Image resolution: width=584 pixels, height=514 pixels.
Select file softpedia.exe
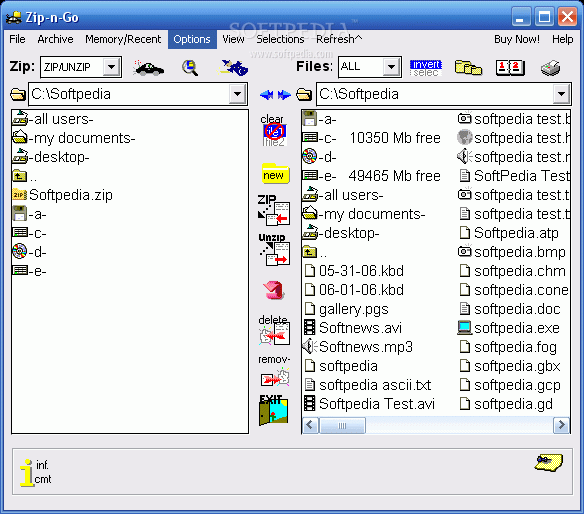pos(509,328)
